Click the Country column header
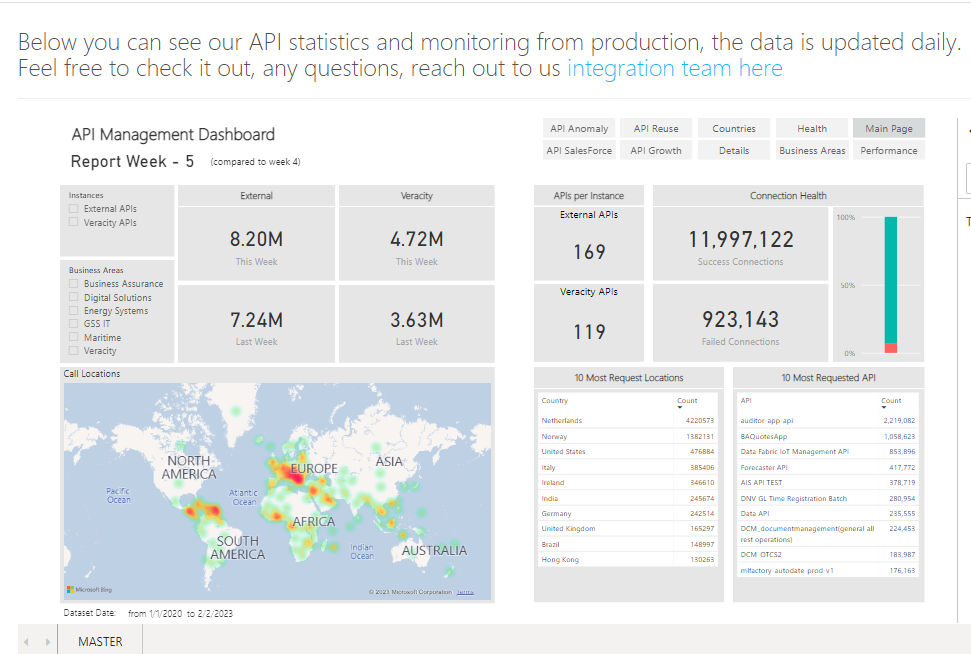Viewport: 971px width, 654px height. (x=555, y=401)
